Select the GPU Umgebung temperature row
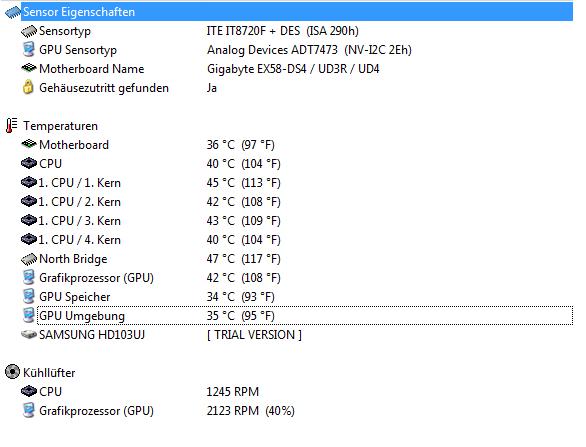This screenshot has width=586, height=447. pos(305,315)
